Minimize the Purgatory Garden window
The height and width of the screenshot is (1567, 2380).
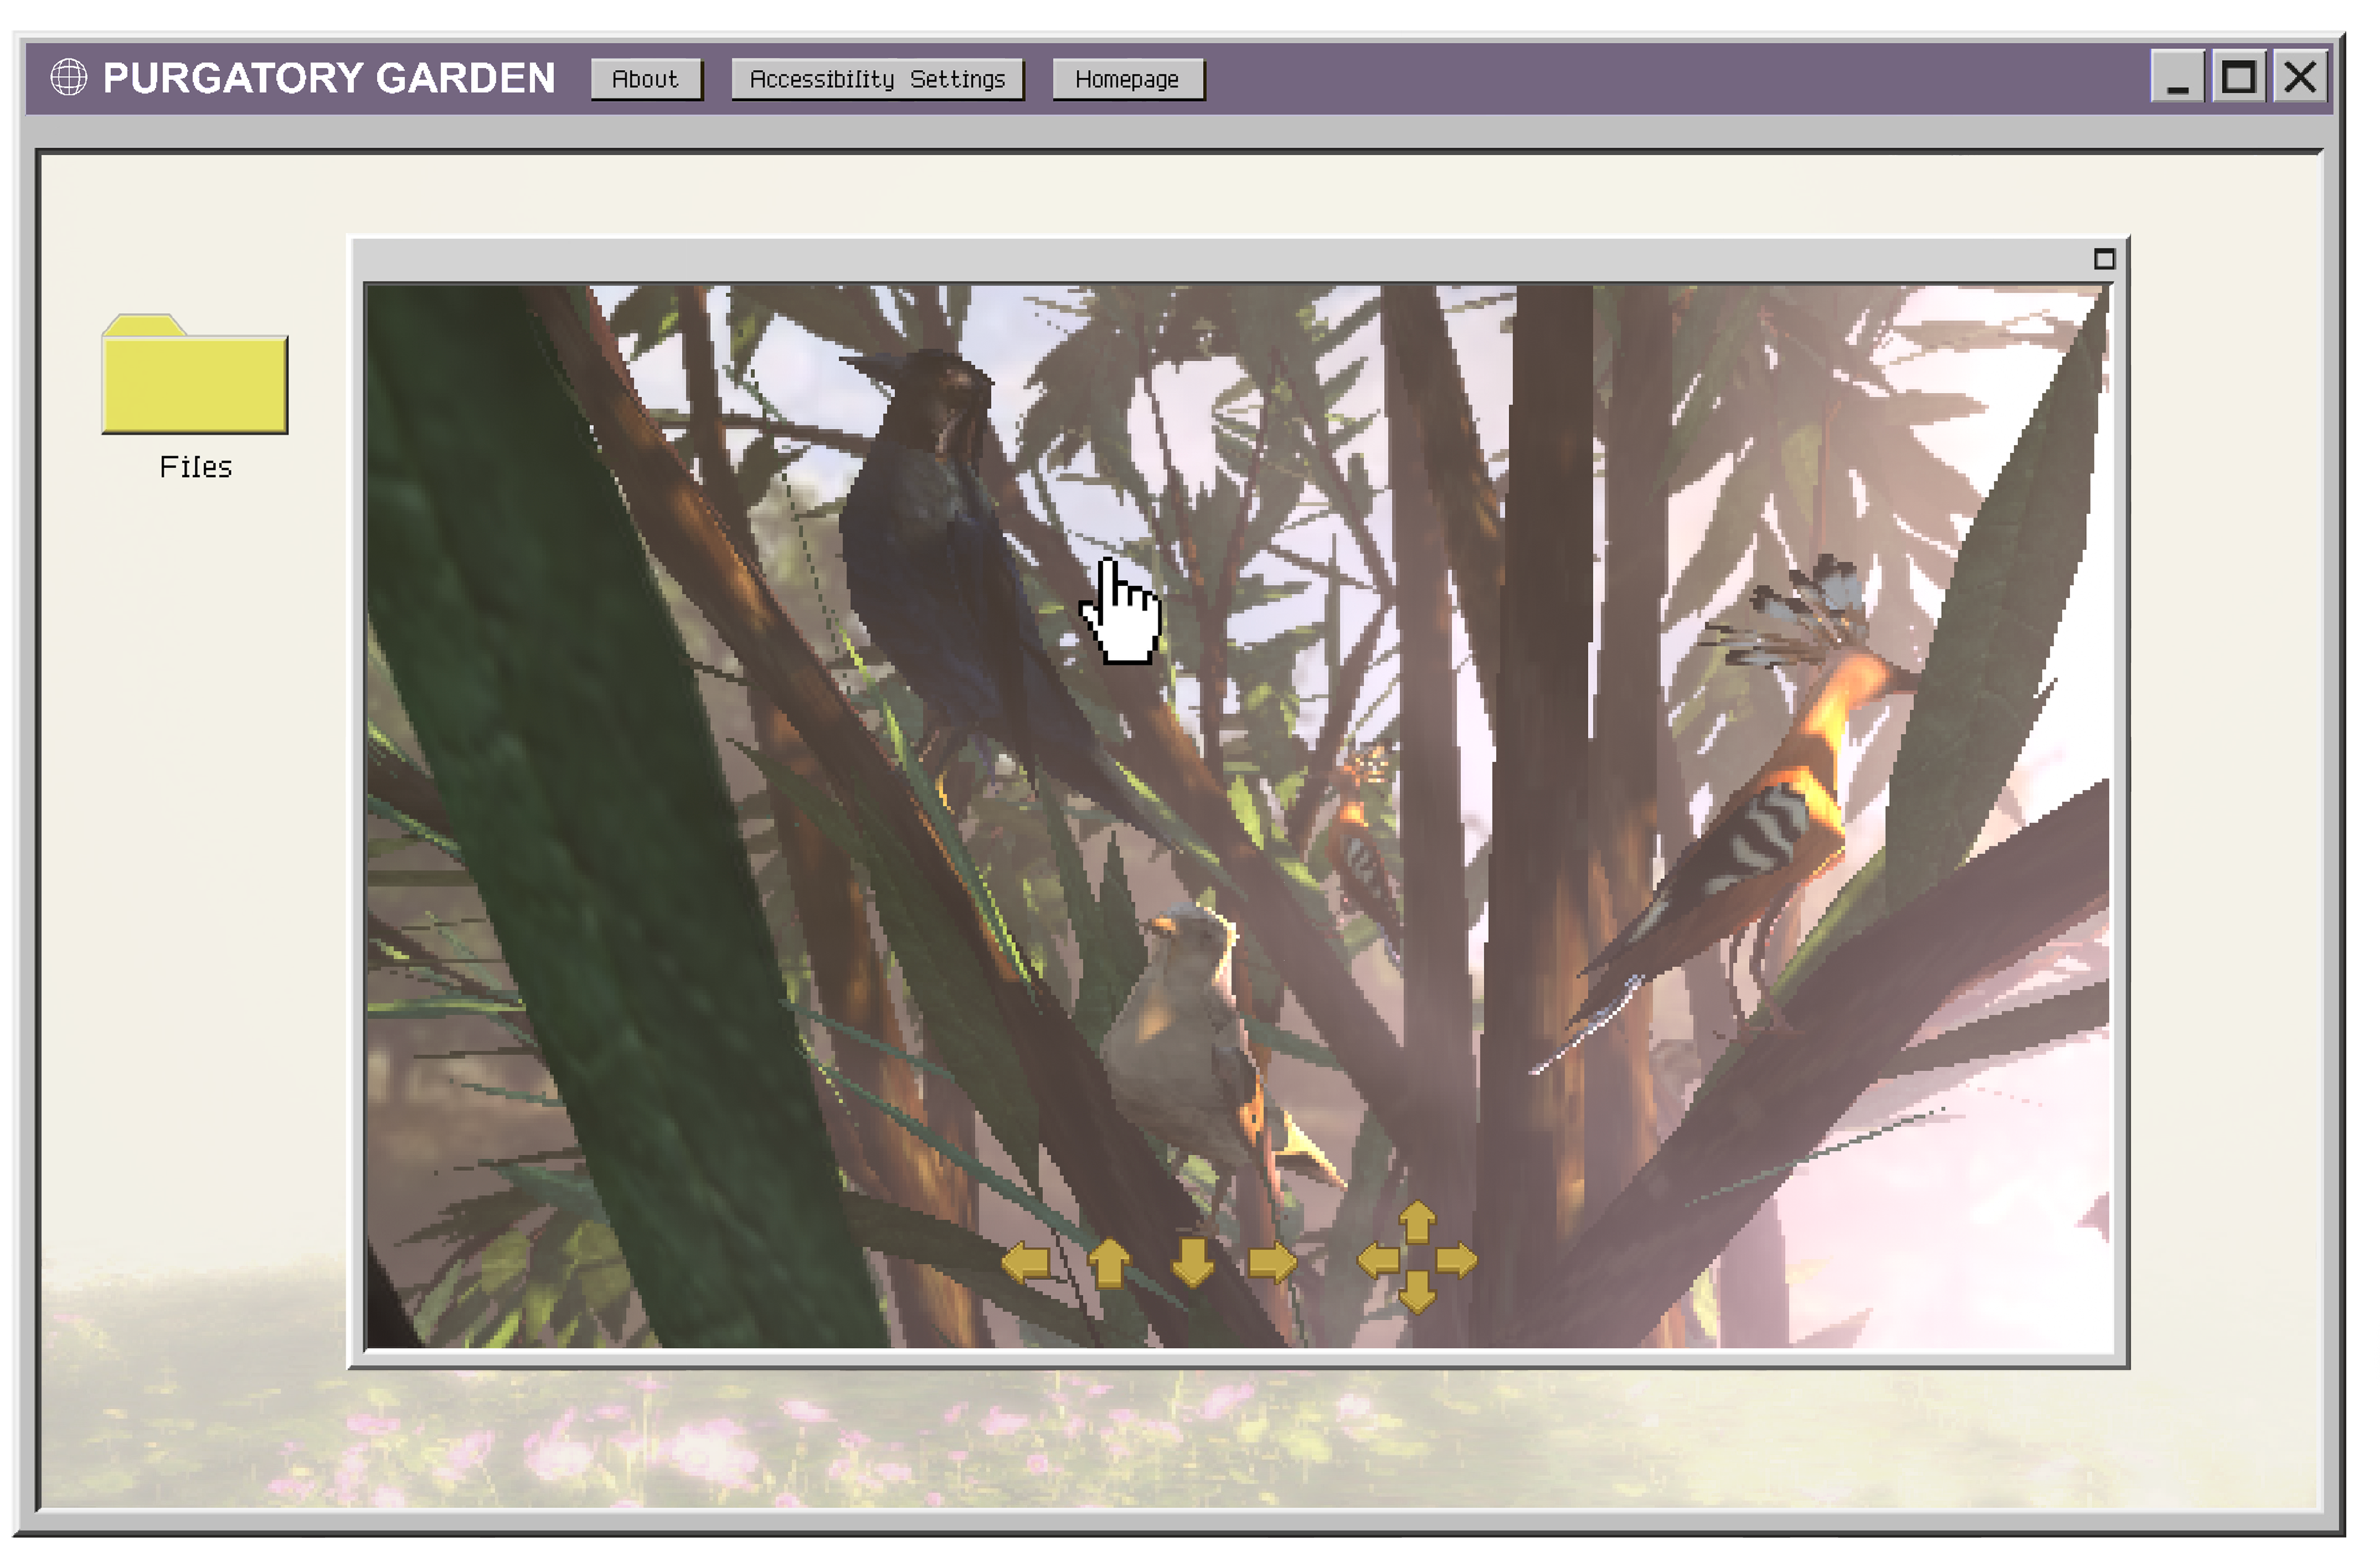2177,77
